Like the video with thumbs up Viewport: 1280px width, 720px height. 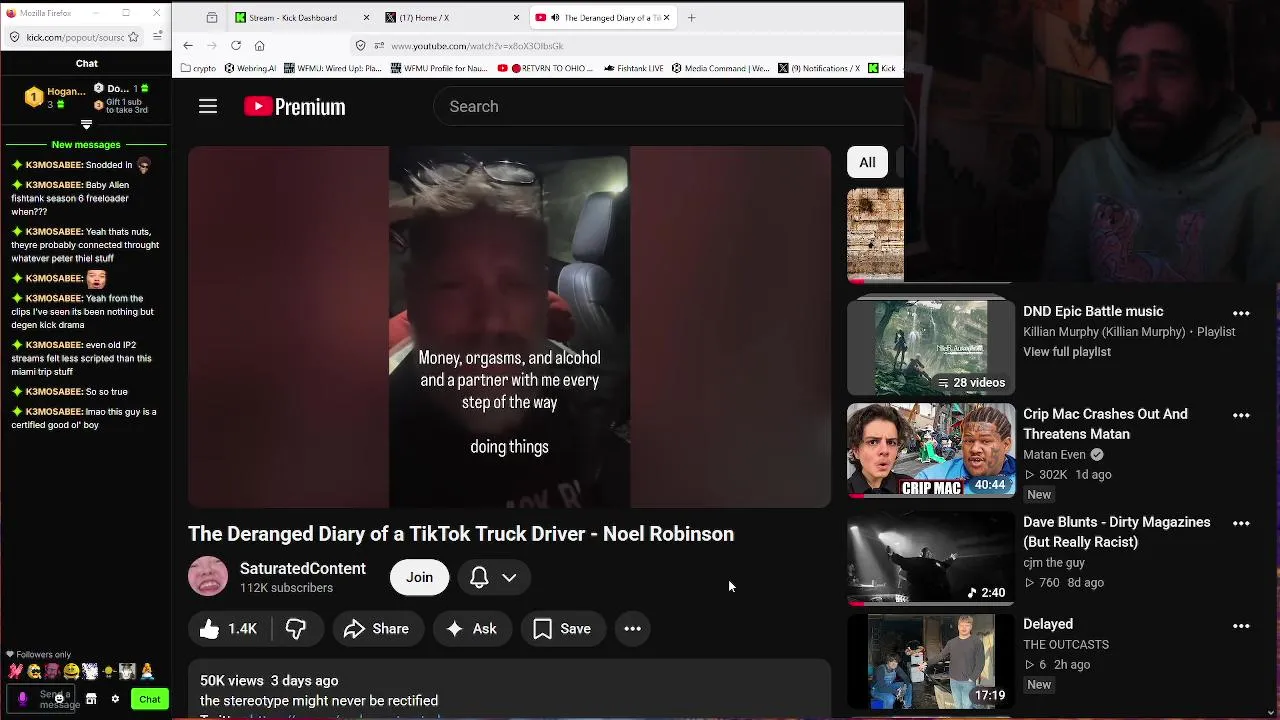229,629
